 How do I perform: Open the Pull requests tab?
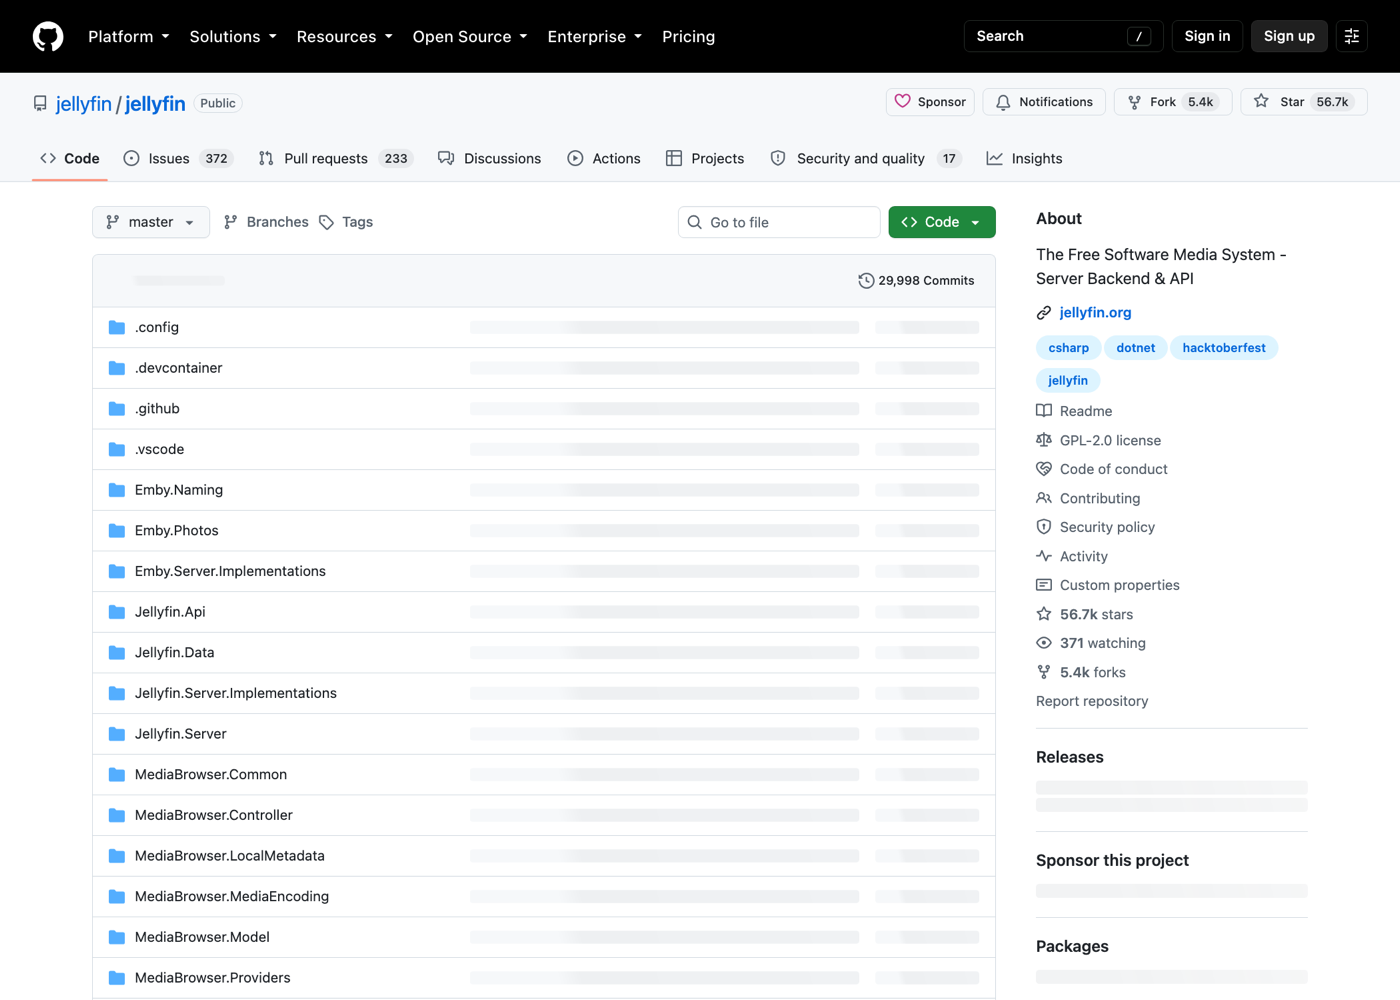pyautogui.click(x=335, y=158)
